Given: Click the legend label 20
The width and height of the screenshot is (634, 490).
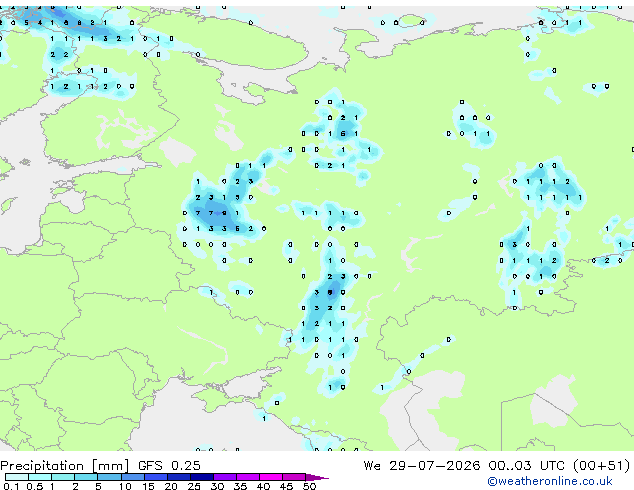Looking at the screenshot, I should click(171, 486).
